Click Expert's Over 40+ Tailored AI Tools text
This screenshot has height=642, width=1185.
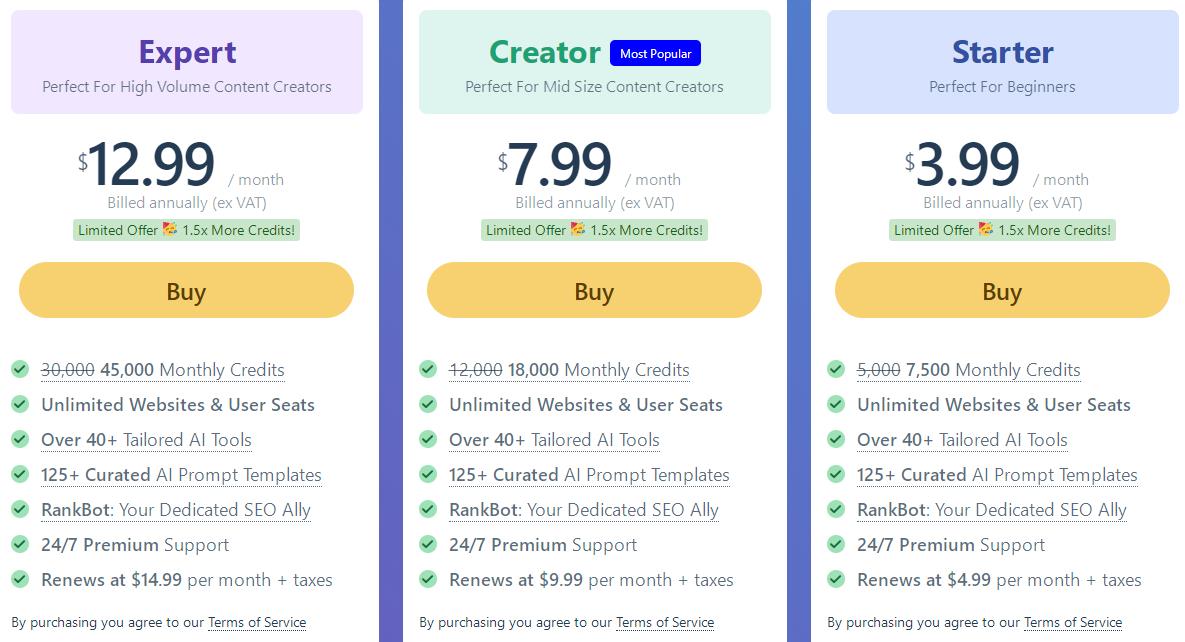(146, 440)
